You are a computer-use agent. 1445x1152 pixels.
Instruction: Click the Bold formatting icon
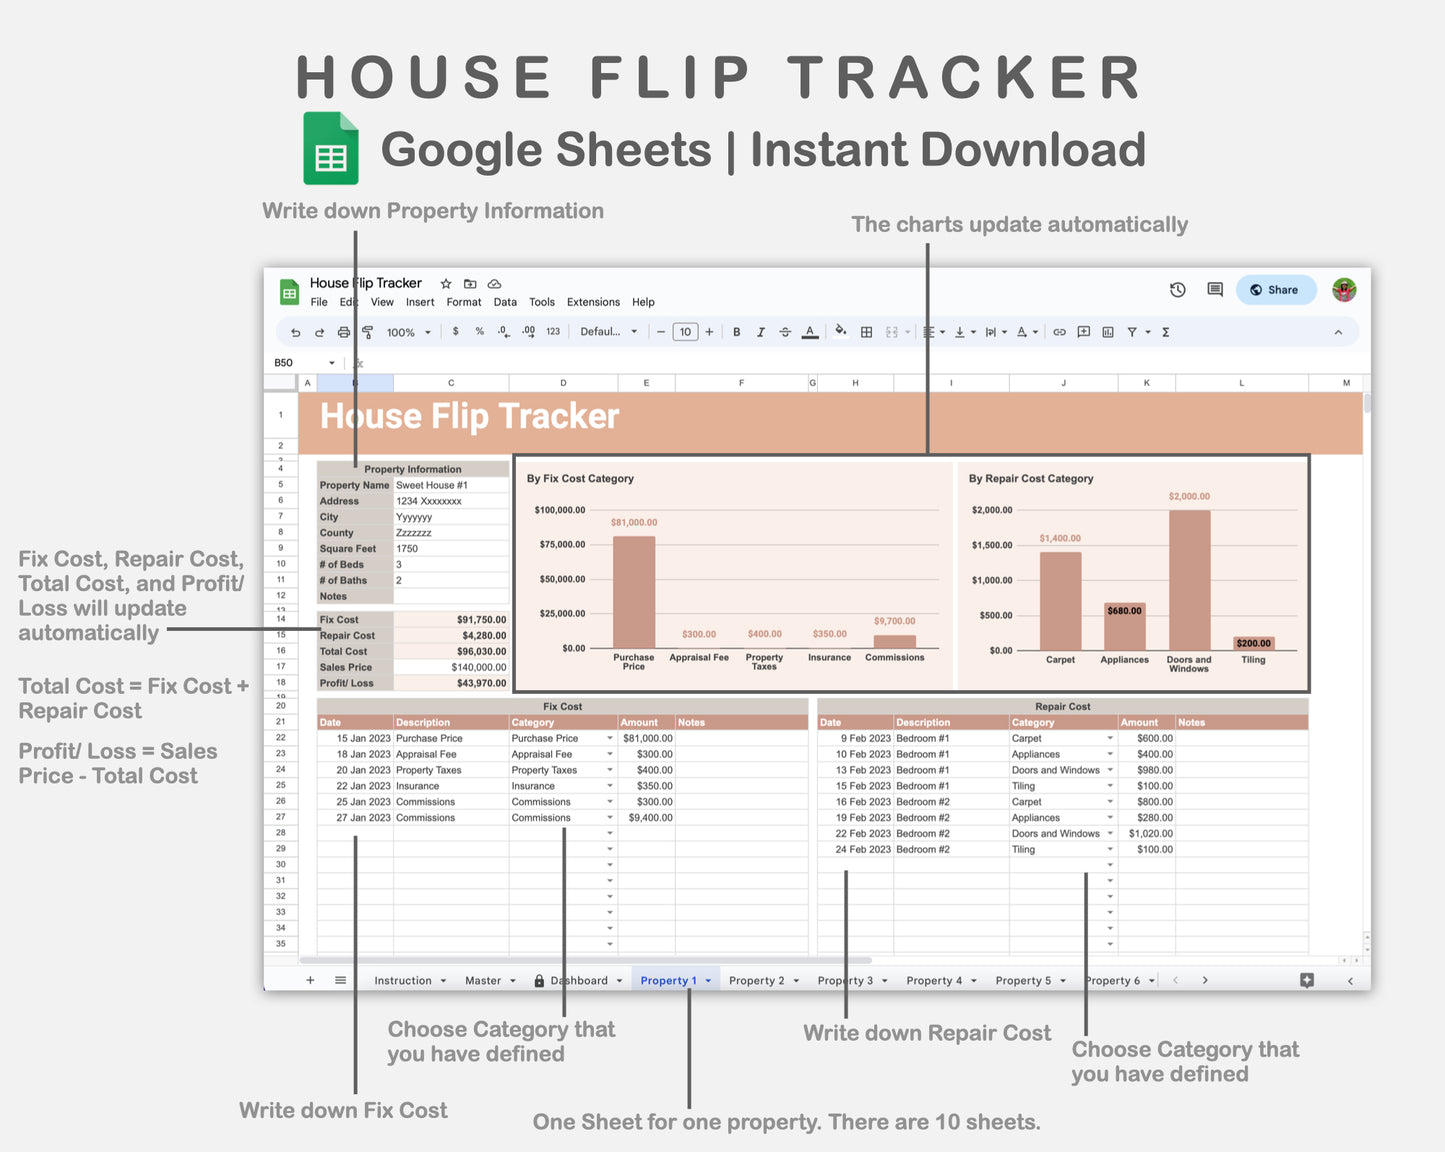(x=737, y=331)
